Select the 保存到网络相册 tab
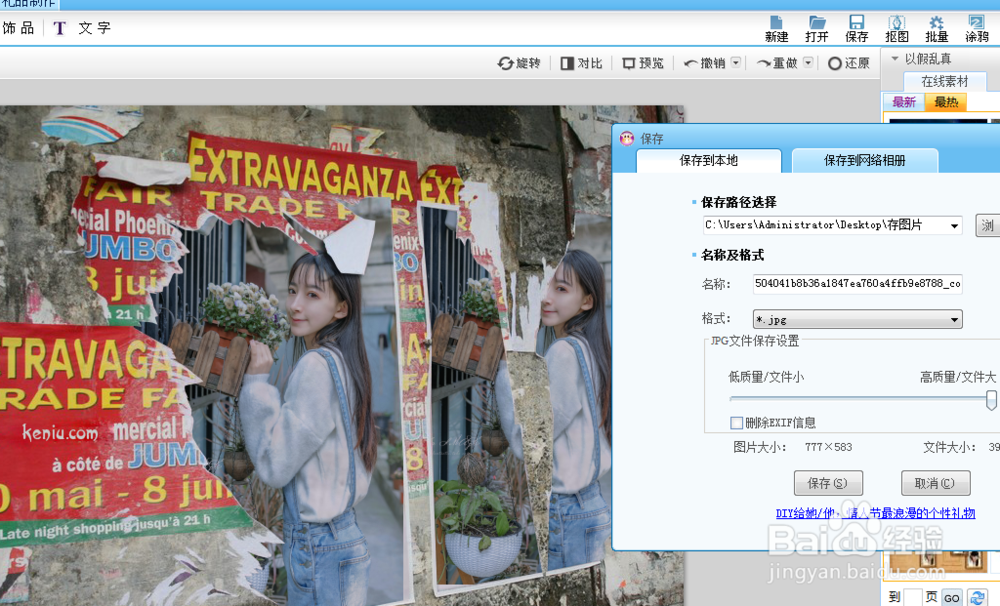The width and height of the screenshot is (1000, 606). click(864, 161)
